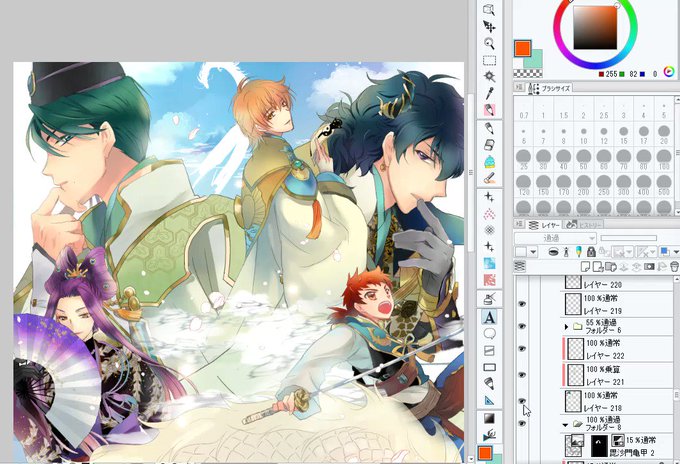680x464 pixels.
Task: Choose brush size 25
Action: [x=523, y=160]
